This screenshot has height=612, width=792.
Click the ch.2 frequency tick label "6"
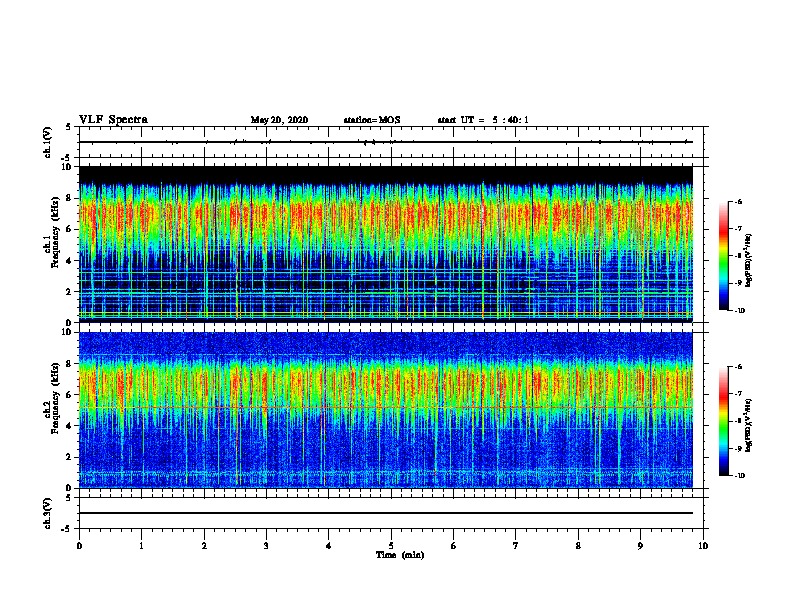(70, 395)
